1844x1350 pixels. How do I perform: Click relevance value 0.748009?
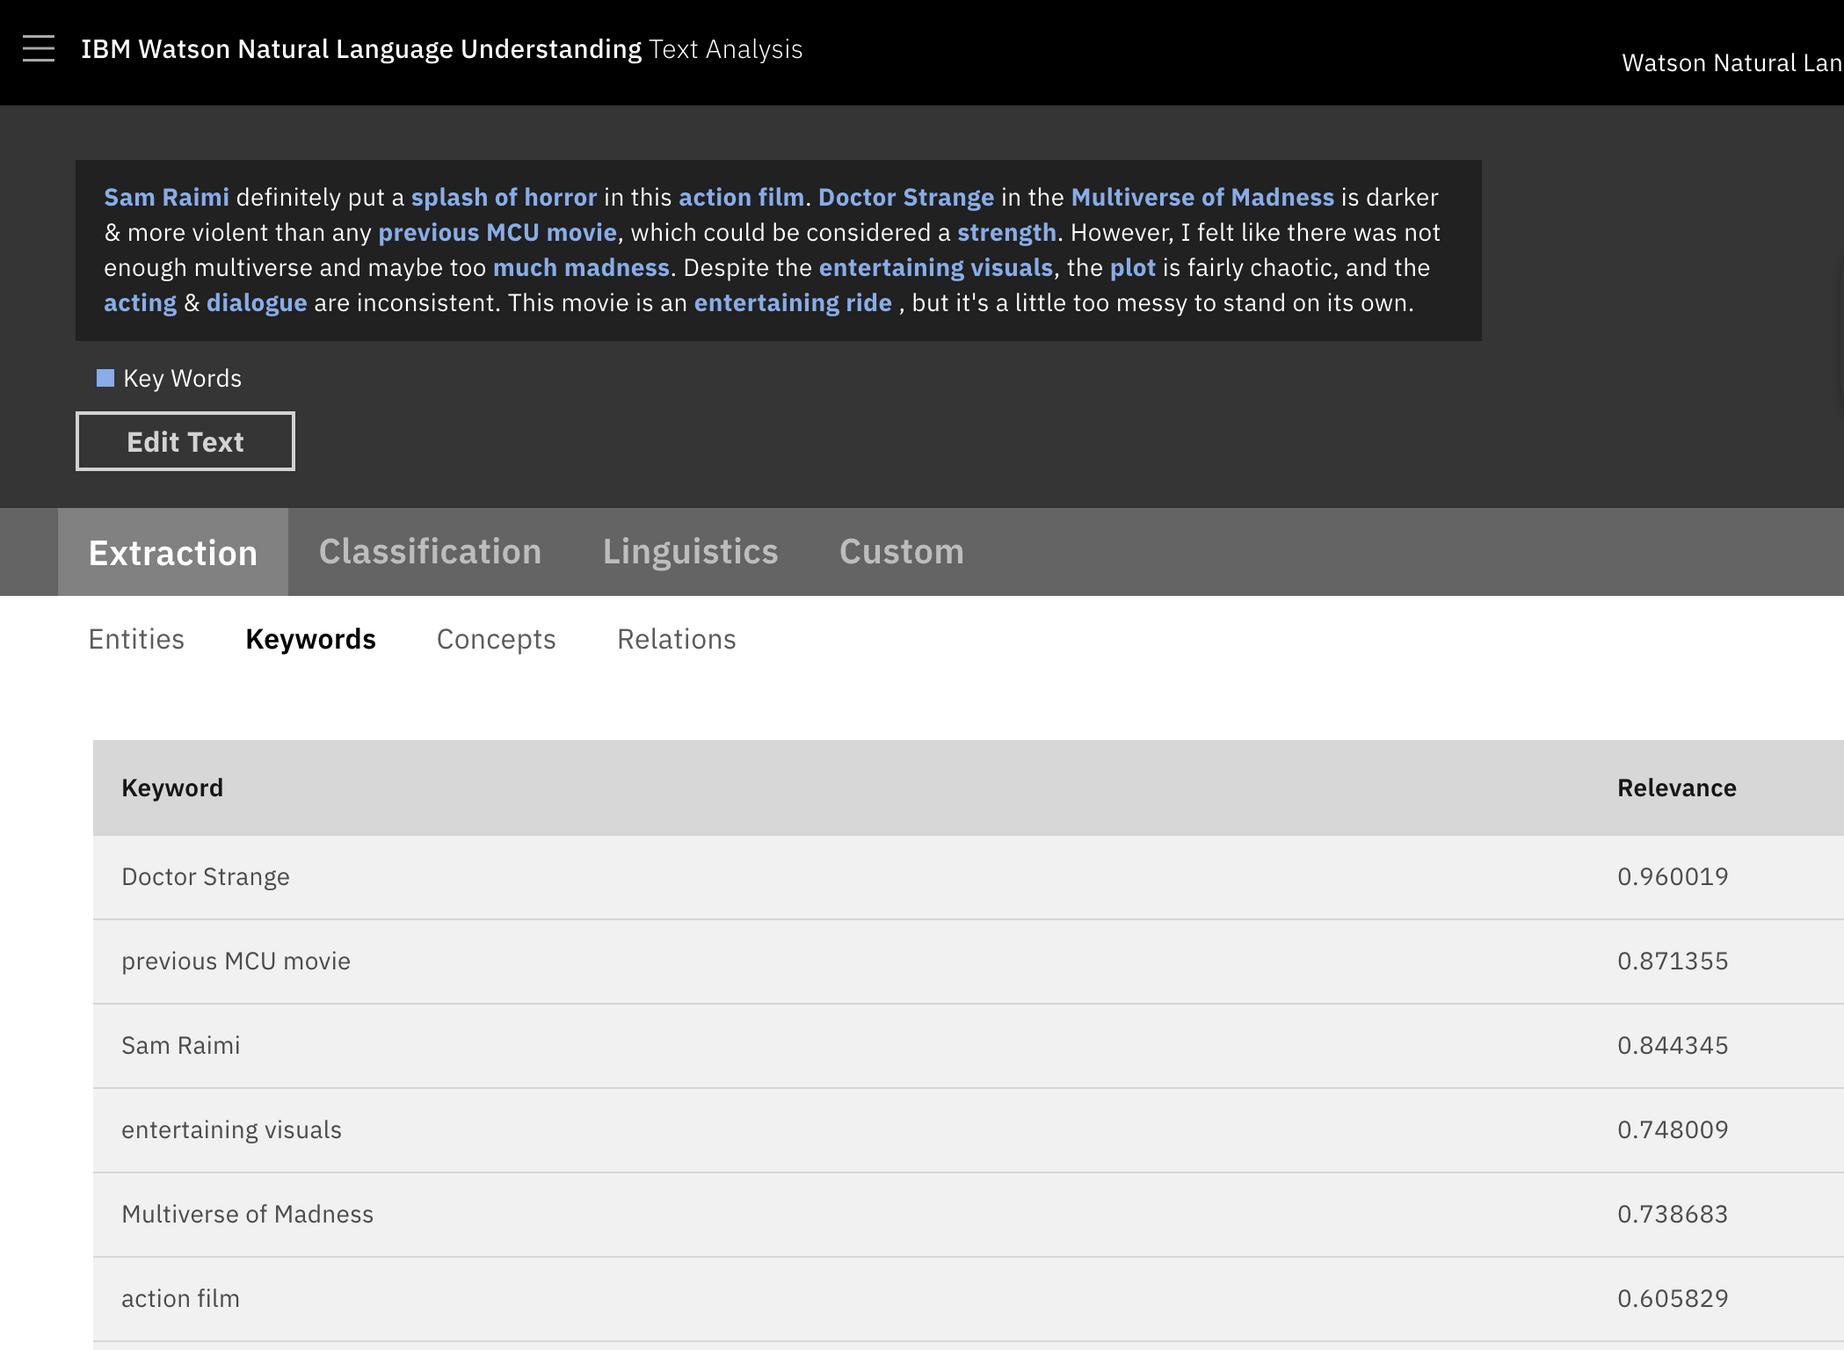[x=1672, y=1130]
